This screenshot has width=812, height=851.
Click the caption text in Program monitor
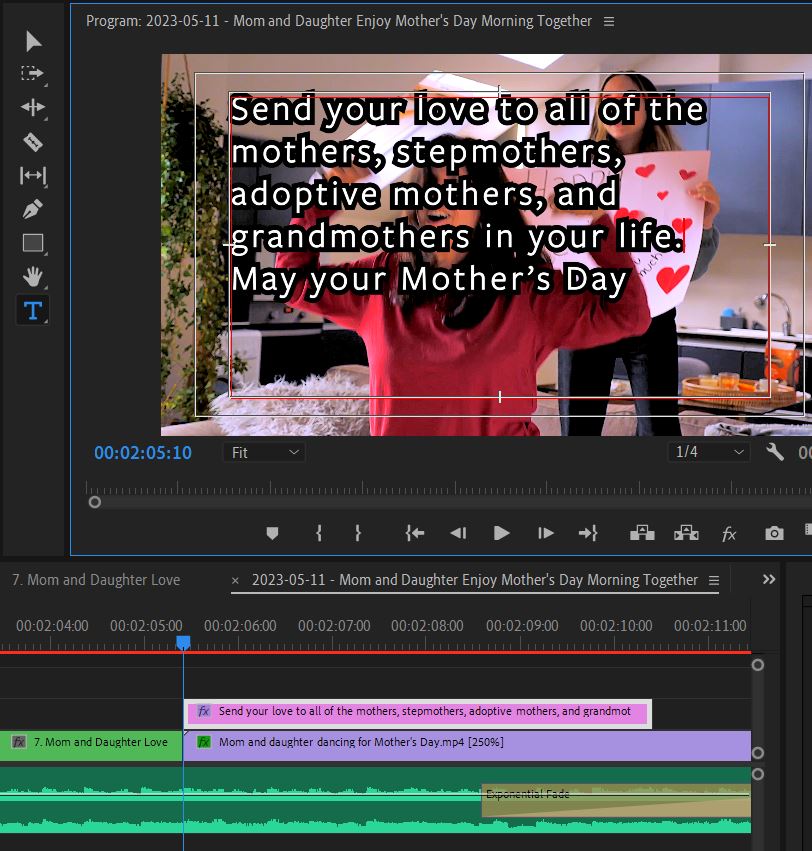[x=467, y=194]
